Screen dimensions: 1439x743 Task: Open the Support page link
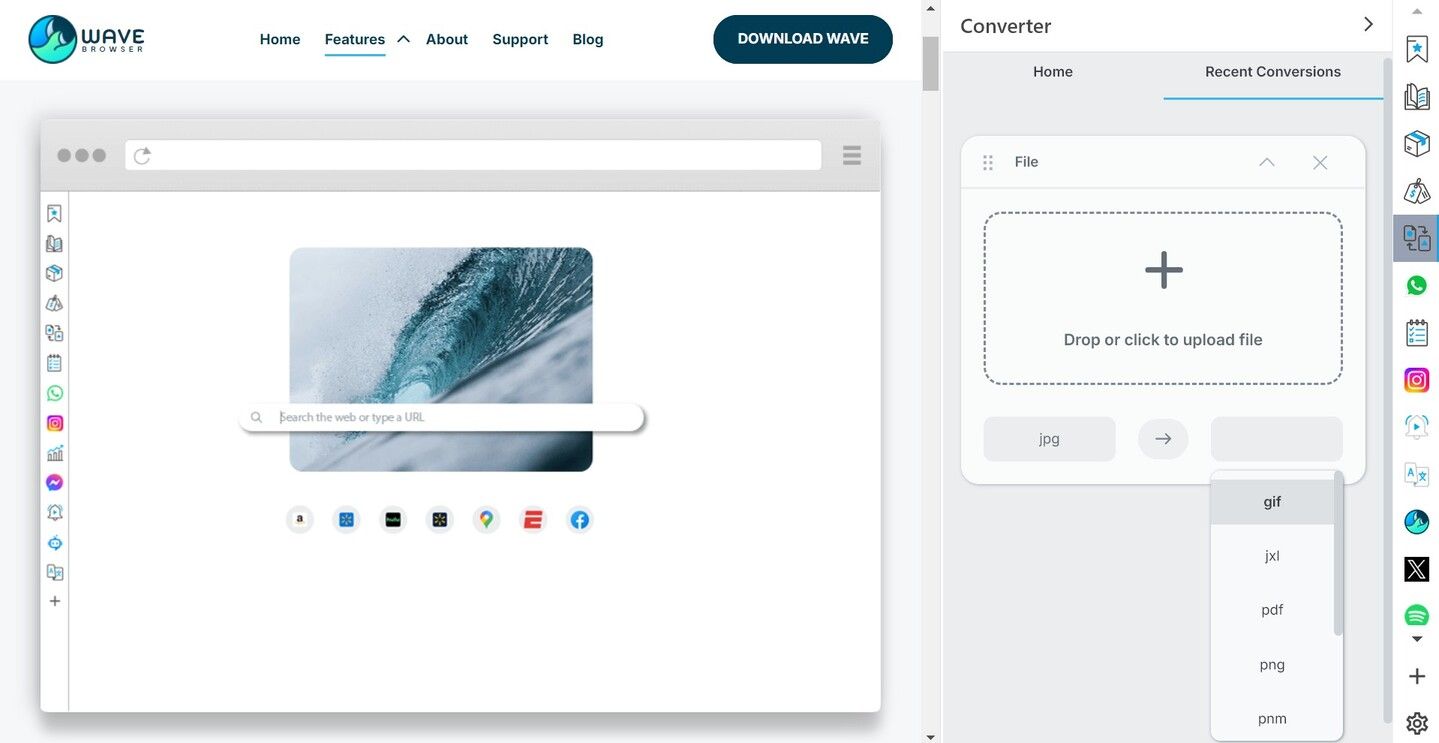pos(520,40)
